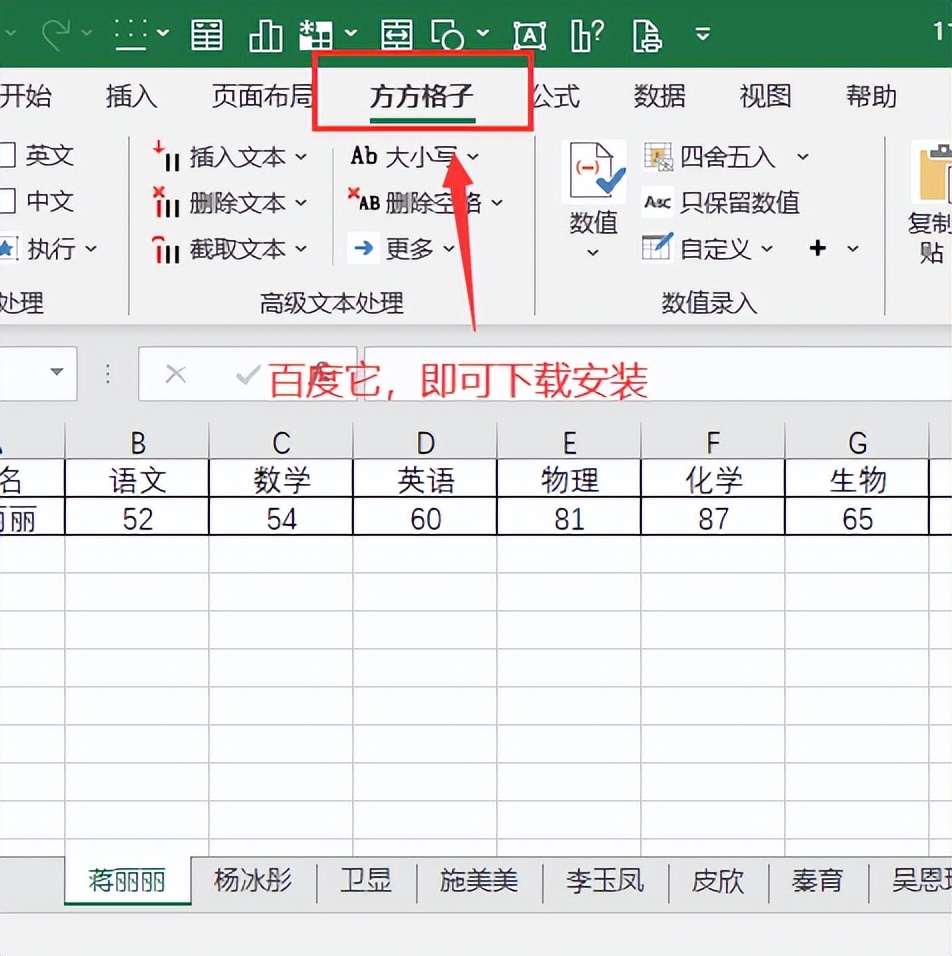Select column B header
The image size is (952, 956).
137,443
